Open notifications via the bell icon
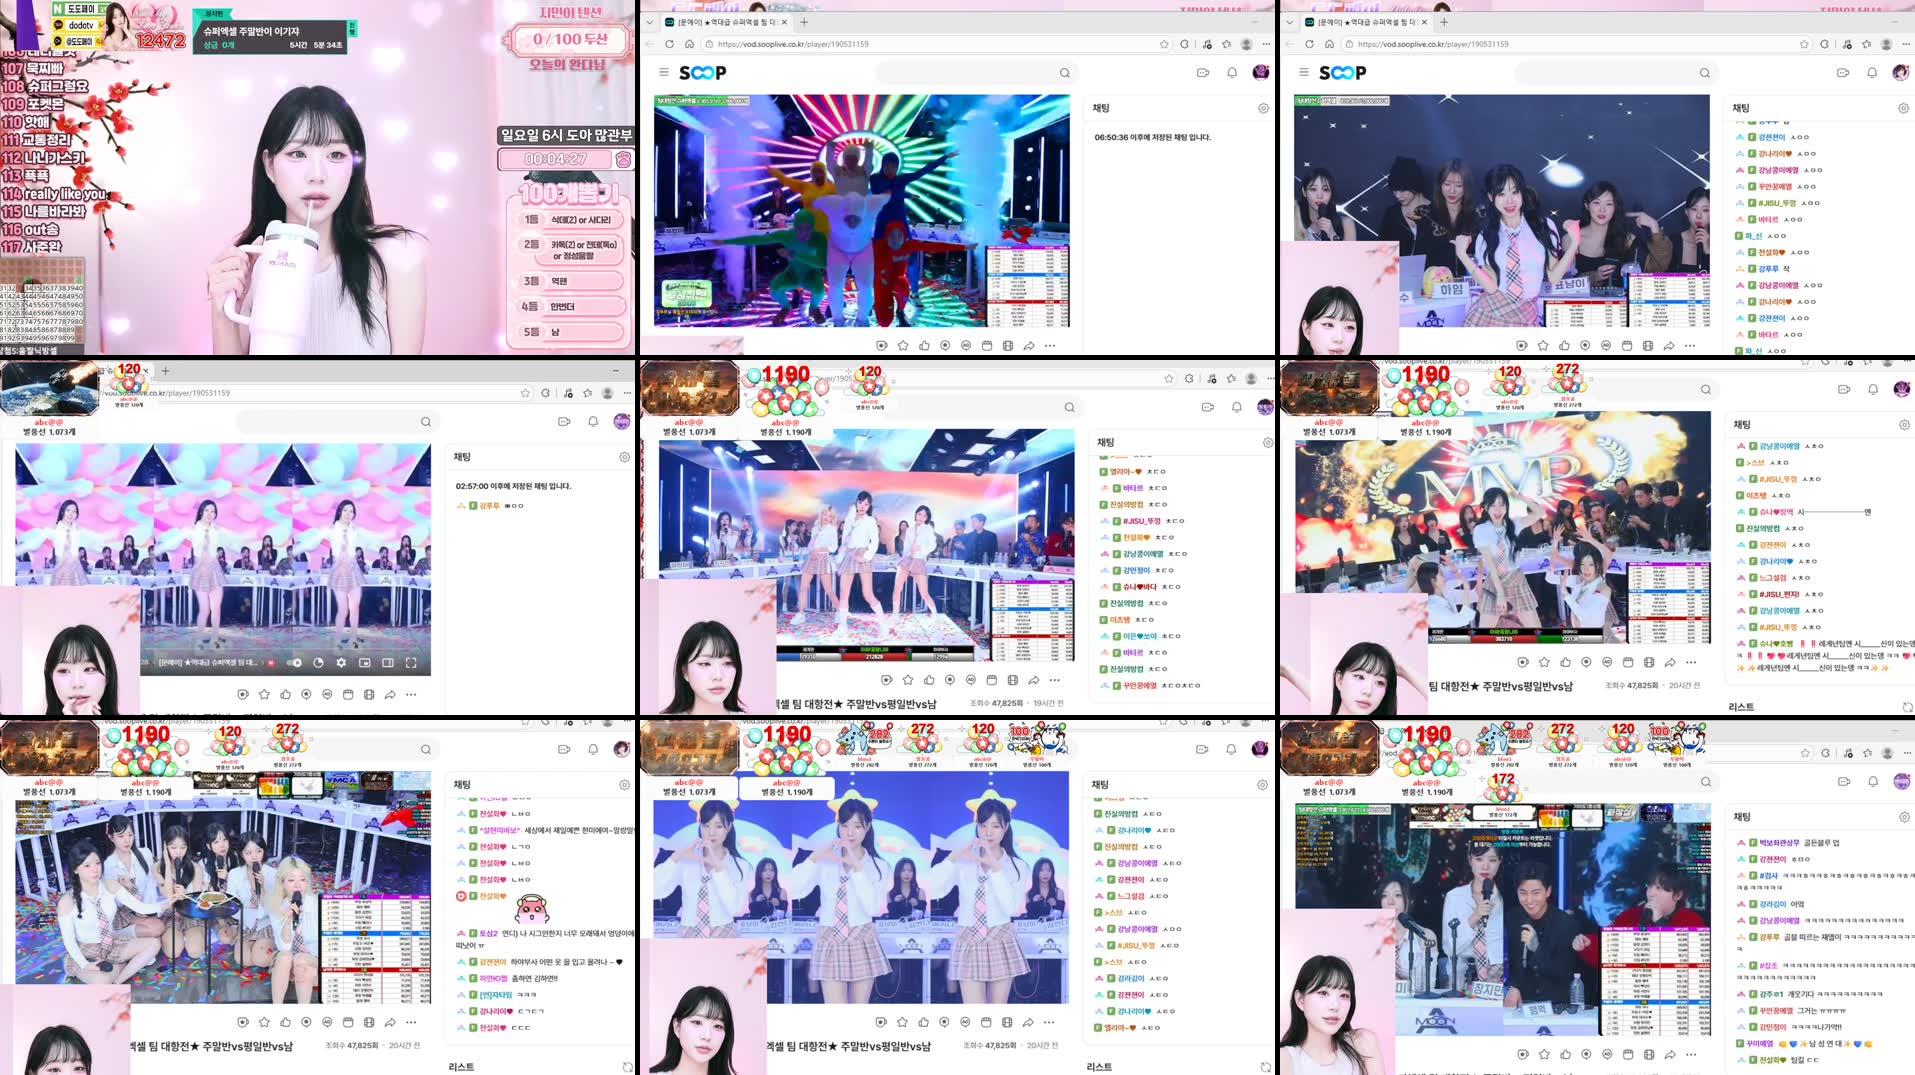The height and width of the screenshot is (1075, 1915). (1230, 72)
